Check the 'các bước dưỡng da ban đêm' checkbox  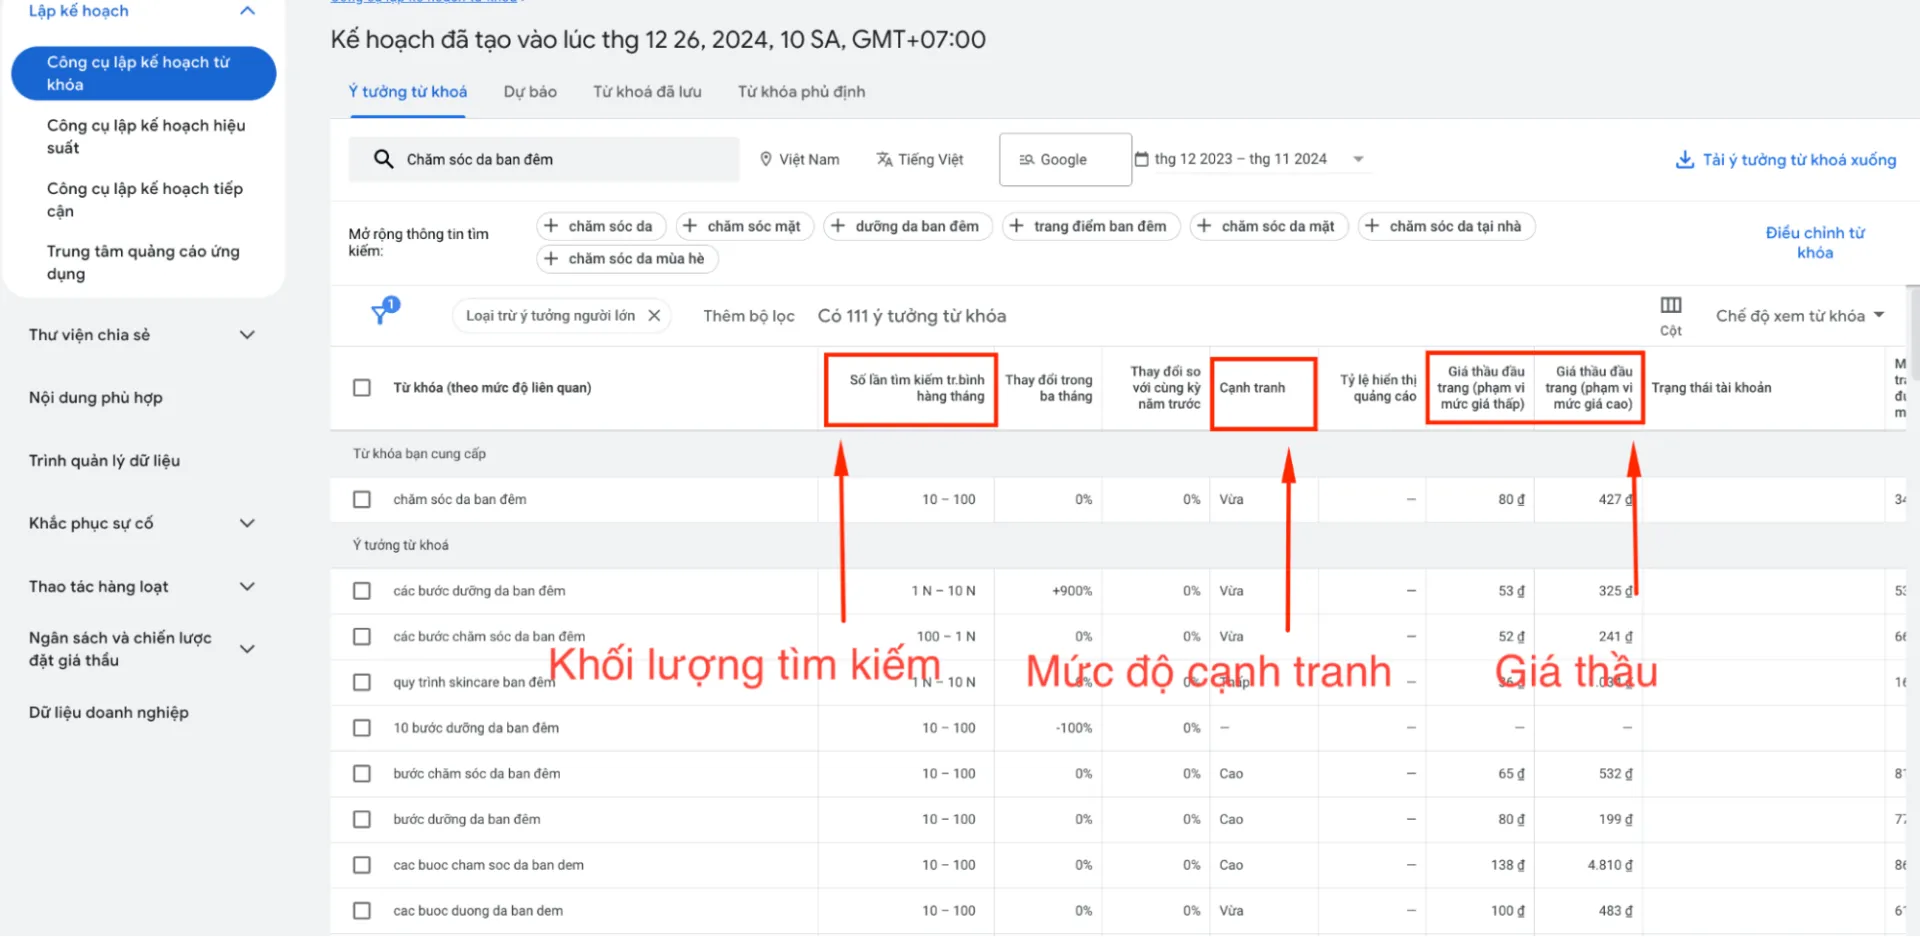pos(362,590)
